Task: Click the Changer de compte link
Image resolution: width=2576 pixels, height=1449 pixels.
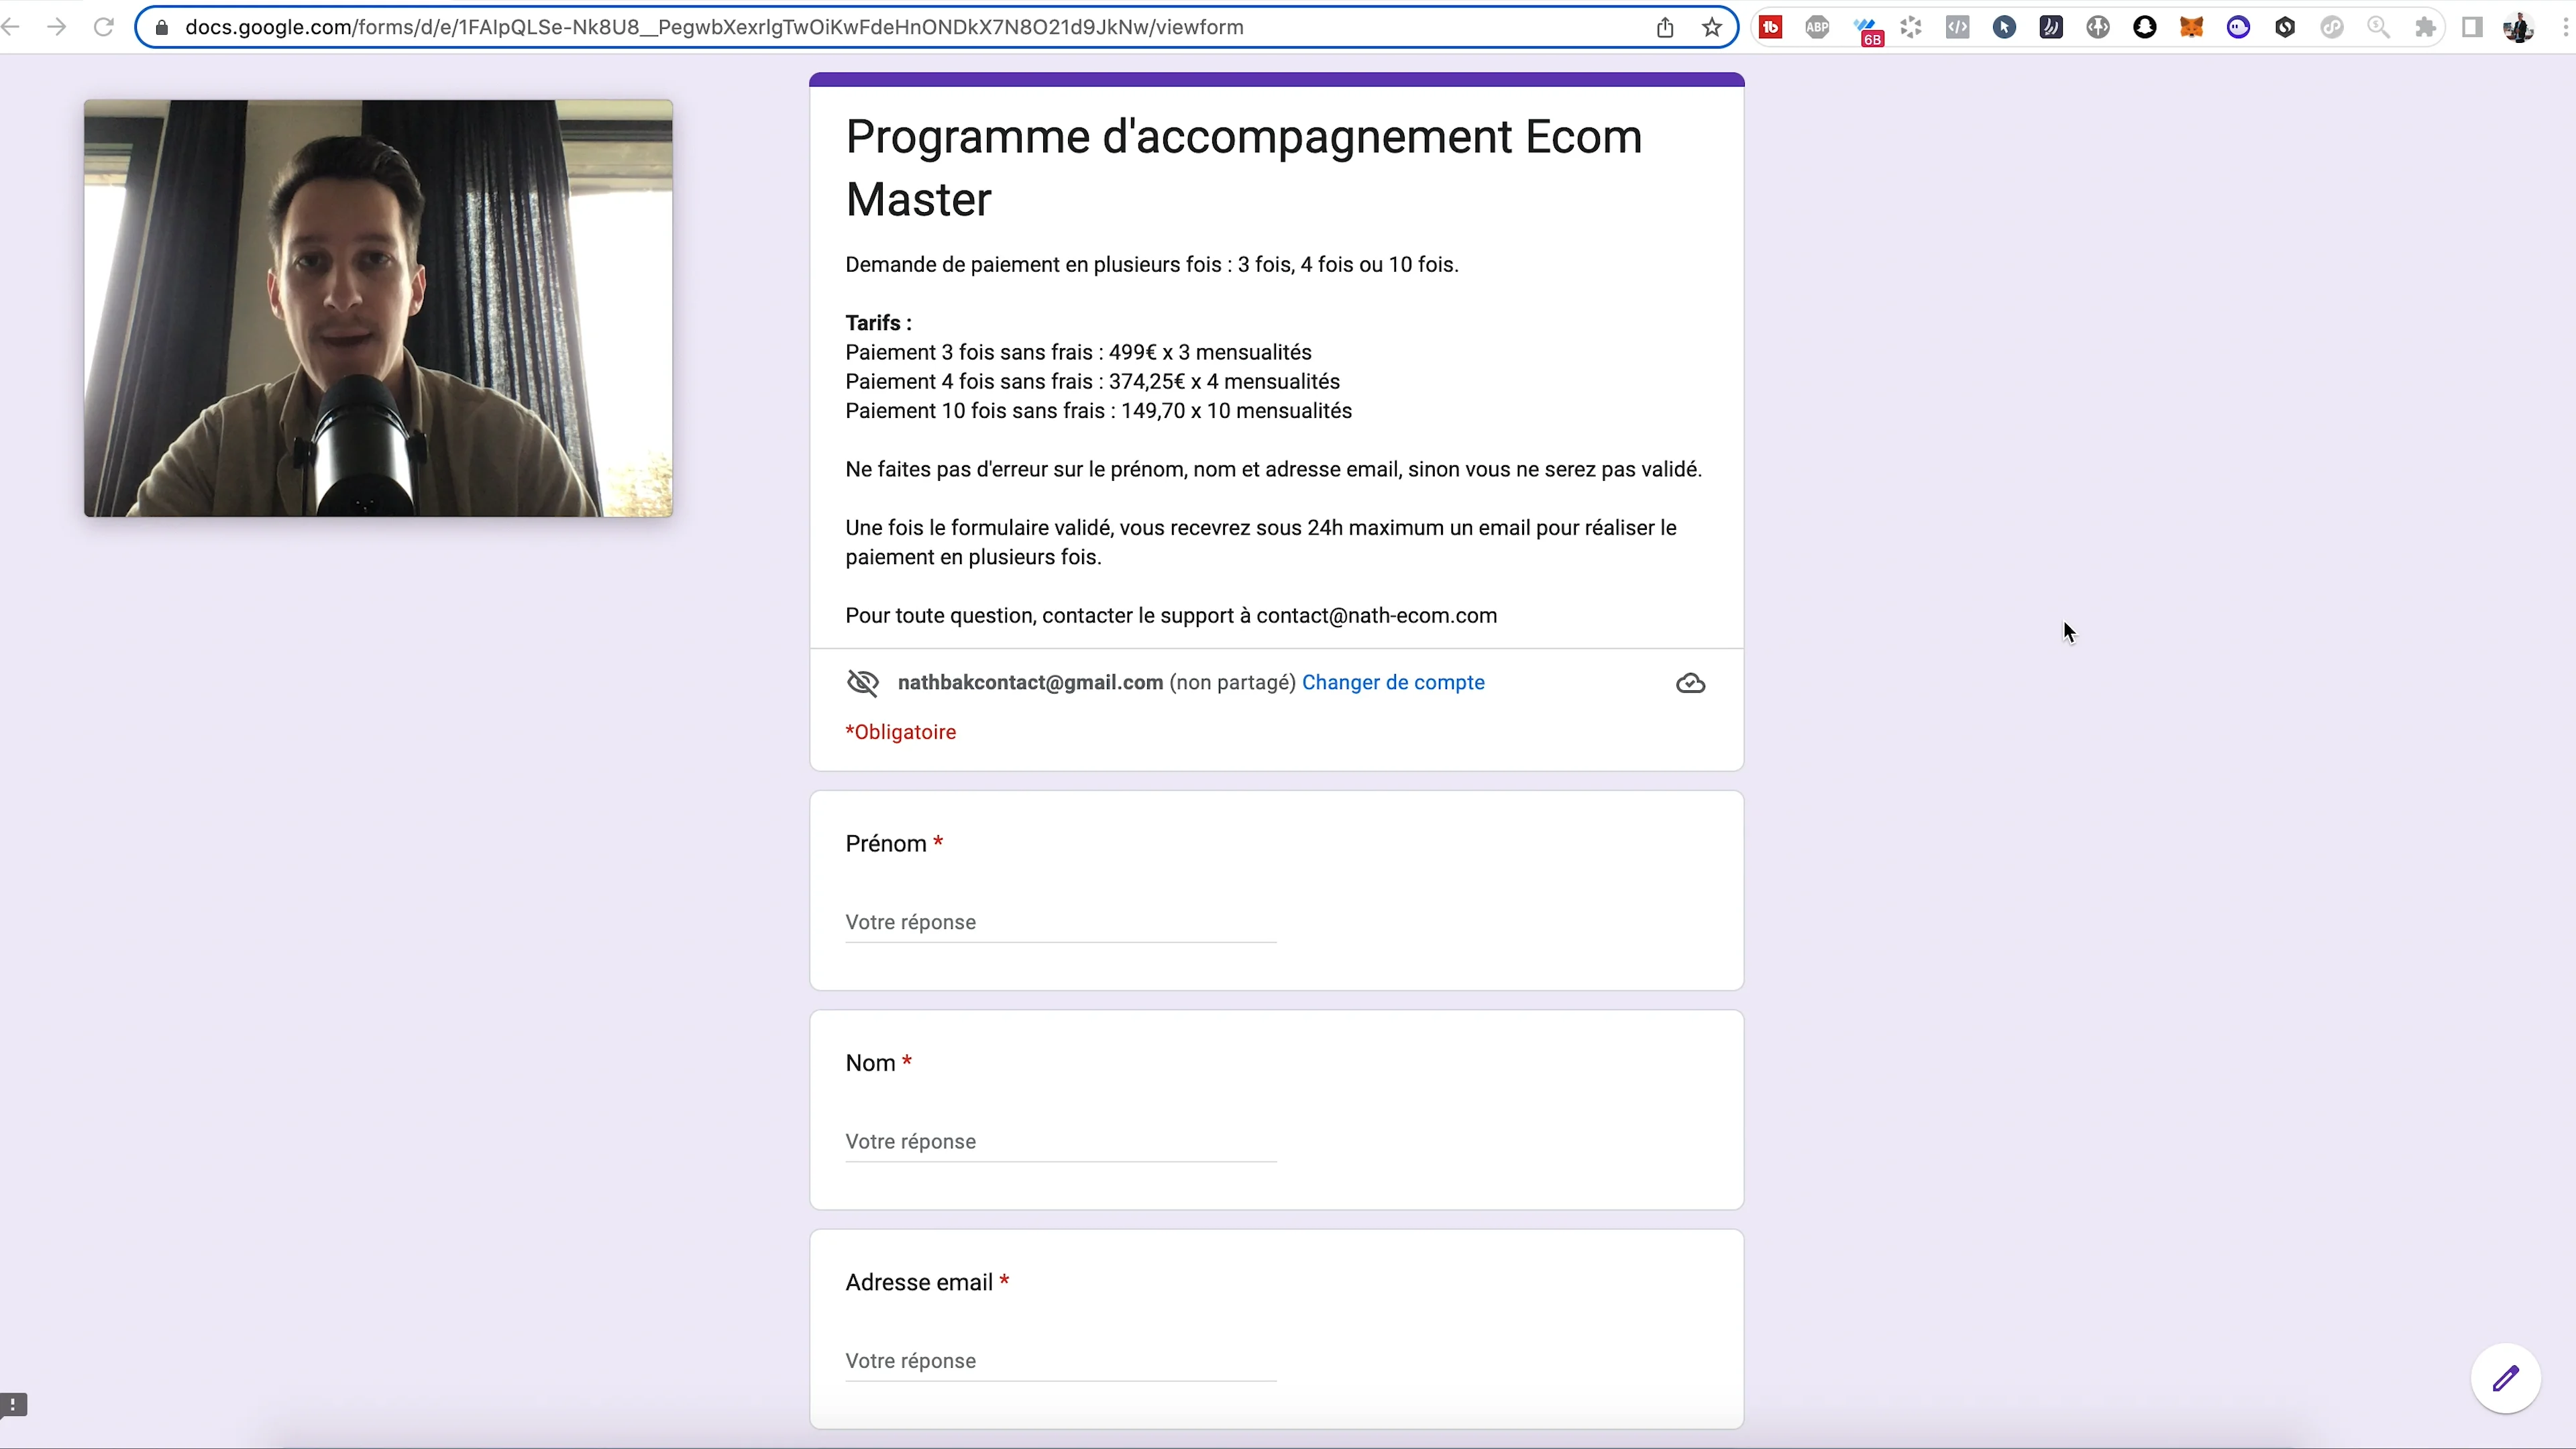Action: click(1393, 682)
